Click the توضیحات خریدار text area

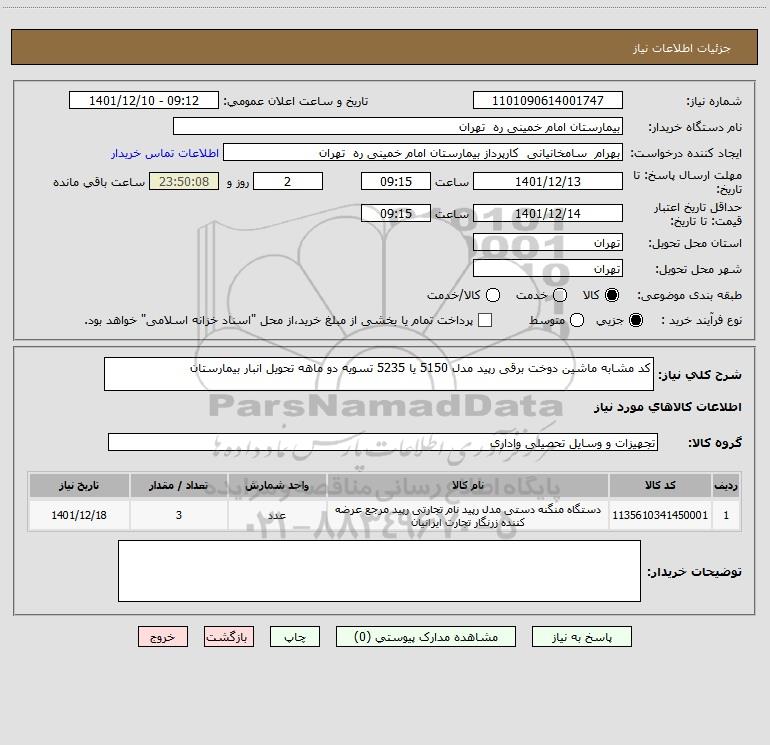379,571
